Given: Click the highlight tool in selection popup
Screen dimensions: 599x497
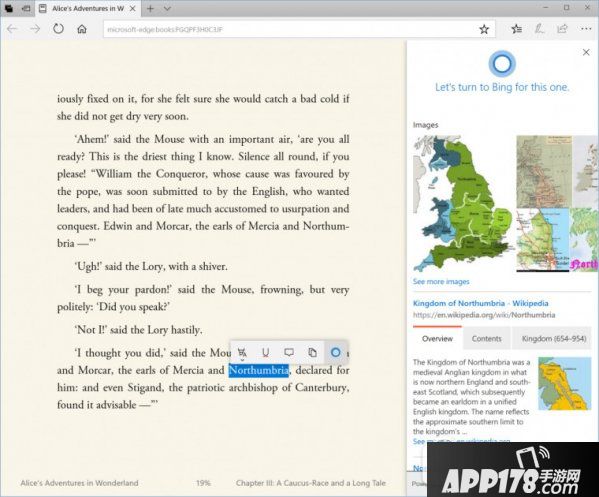Looking at the screenshot, I should (x=242, y=353).
